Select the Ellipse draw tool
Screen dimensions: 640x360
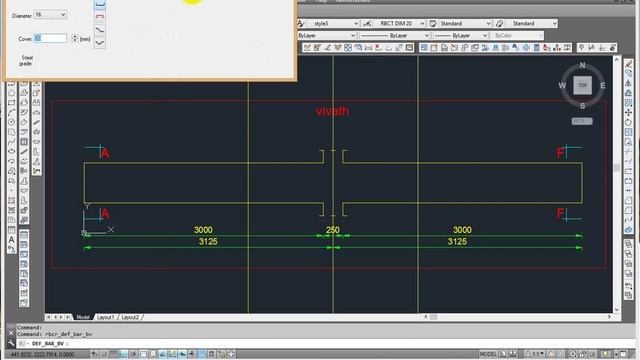pyautogui.click(x=11, y=151)
